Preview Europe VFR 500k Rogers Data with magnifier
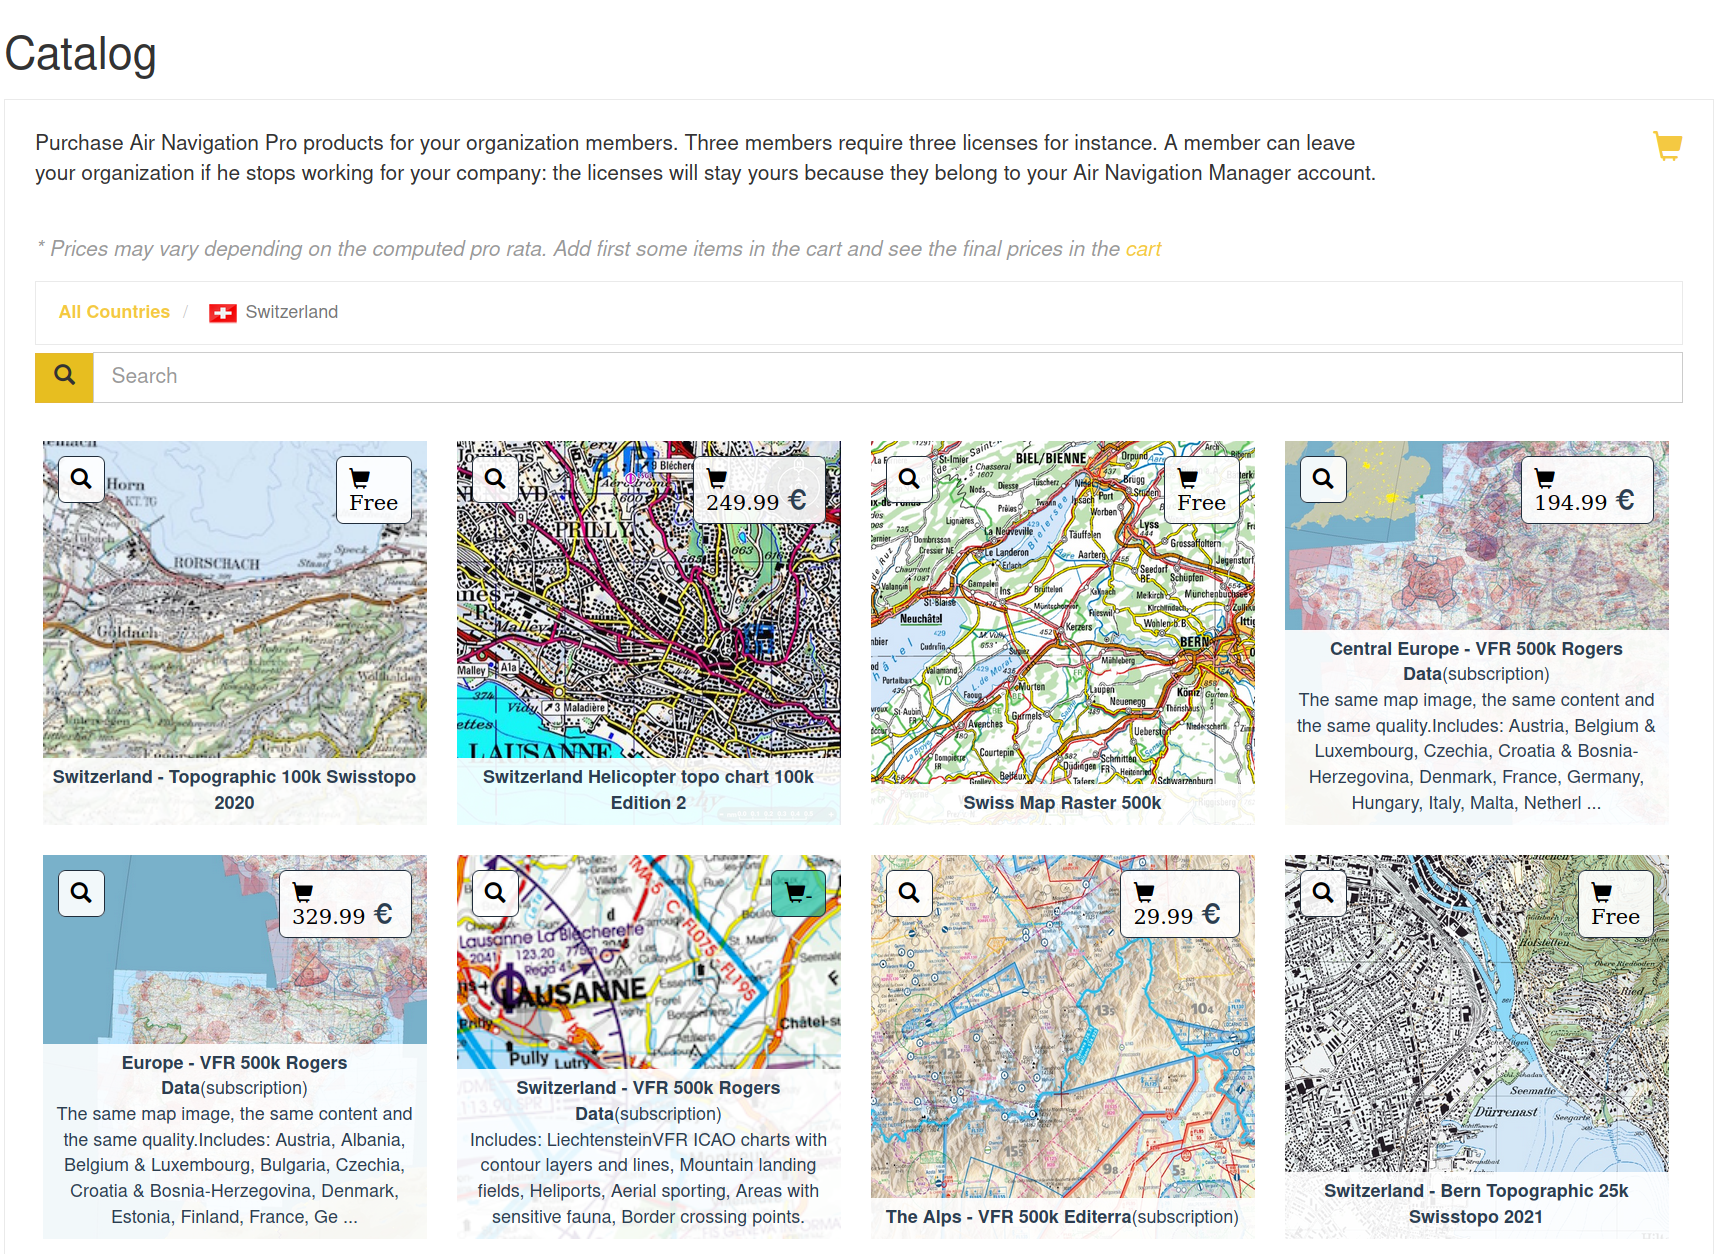 tap(81, 893)
